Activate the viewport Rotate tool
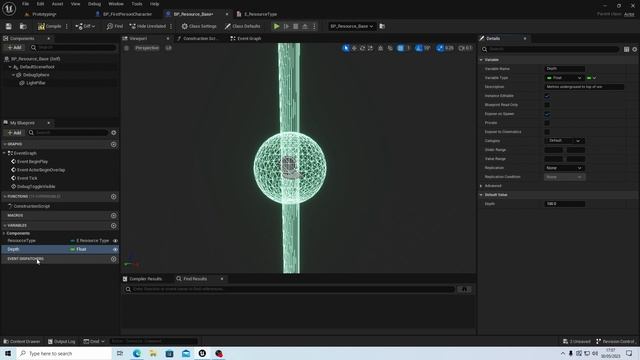 click(362, 48)
